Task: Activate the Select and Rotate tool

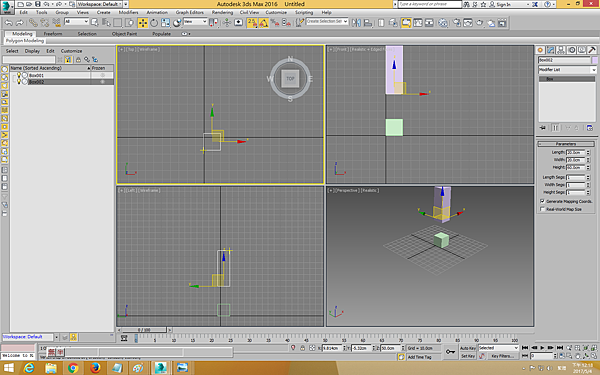Action: (154, 23)
